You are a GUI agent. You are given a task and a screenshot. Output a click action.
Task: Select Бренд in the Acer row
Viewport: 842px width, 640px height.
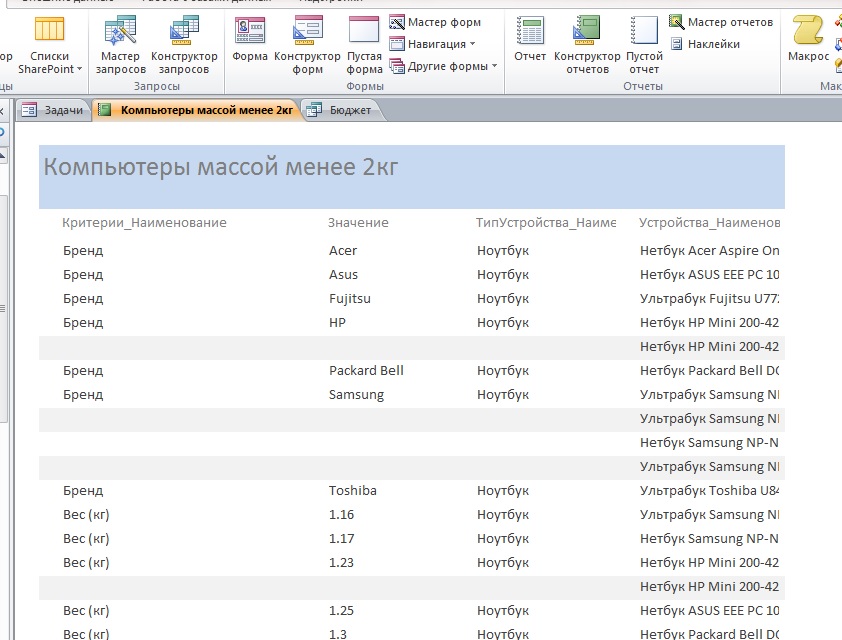coord(83,251)
